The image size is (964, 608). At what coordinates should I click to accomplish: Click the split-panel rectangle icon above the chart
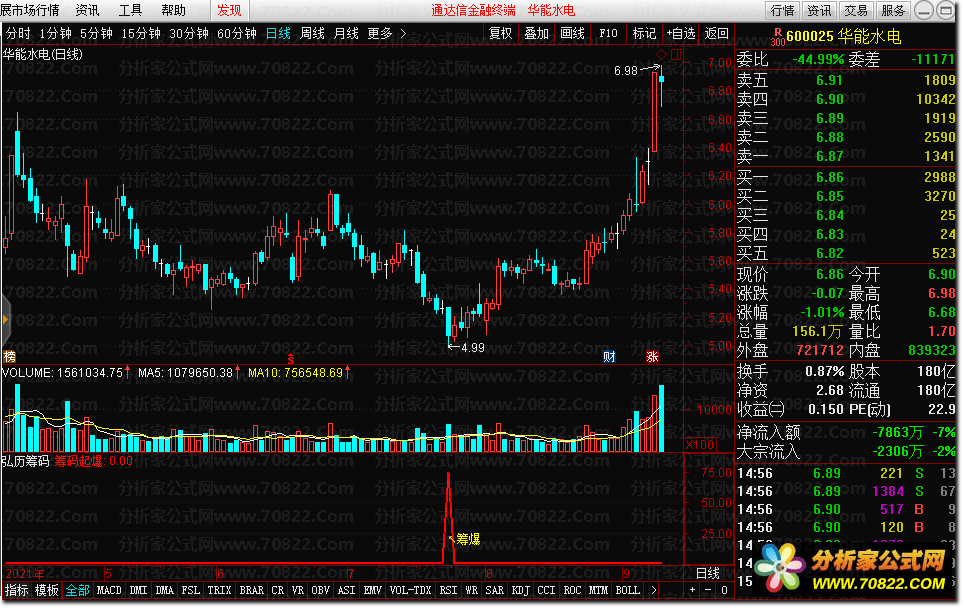(676, 54)
